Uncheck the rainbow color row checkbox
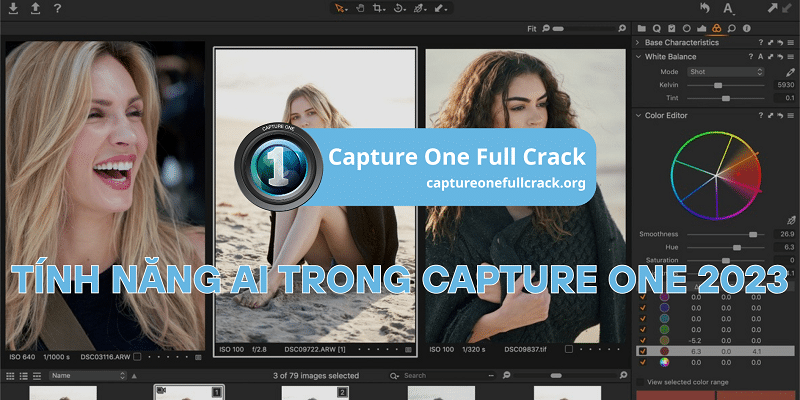The height and width of the screenshot is (400, 800). (x=643, y=362)
